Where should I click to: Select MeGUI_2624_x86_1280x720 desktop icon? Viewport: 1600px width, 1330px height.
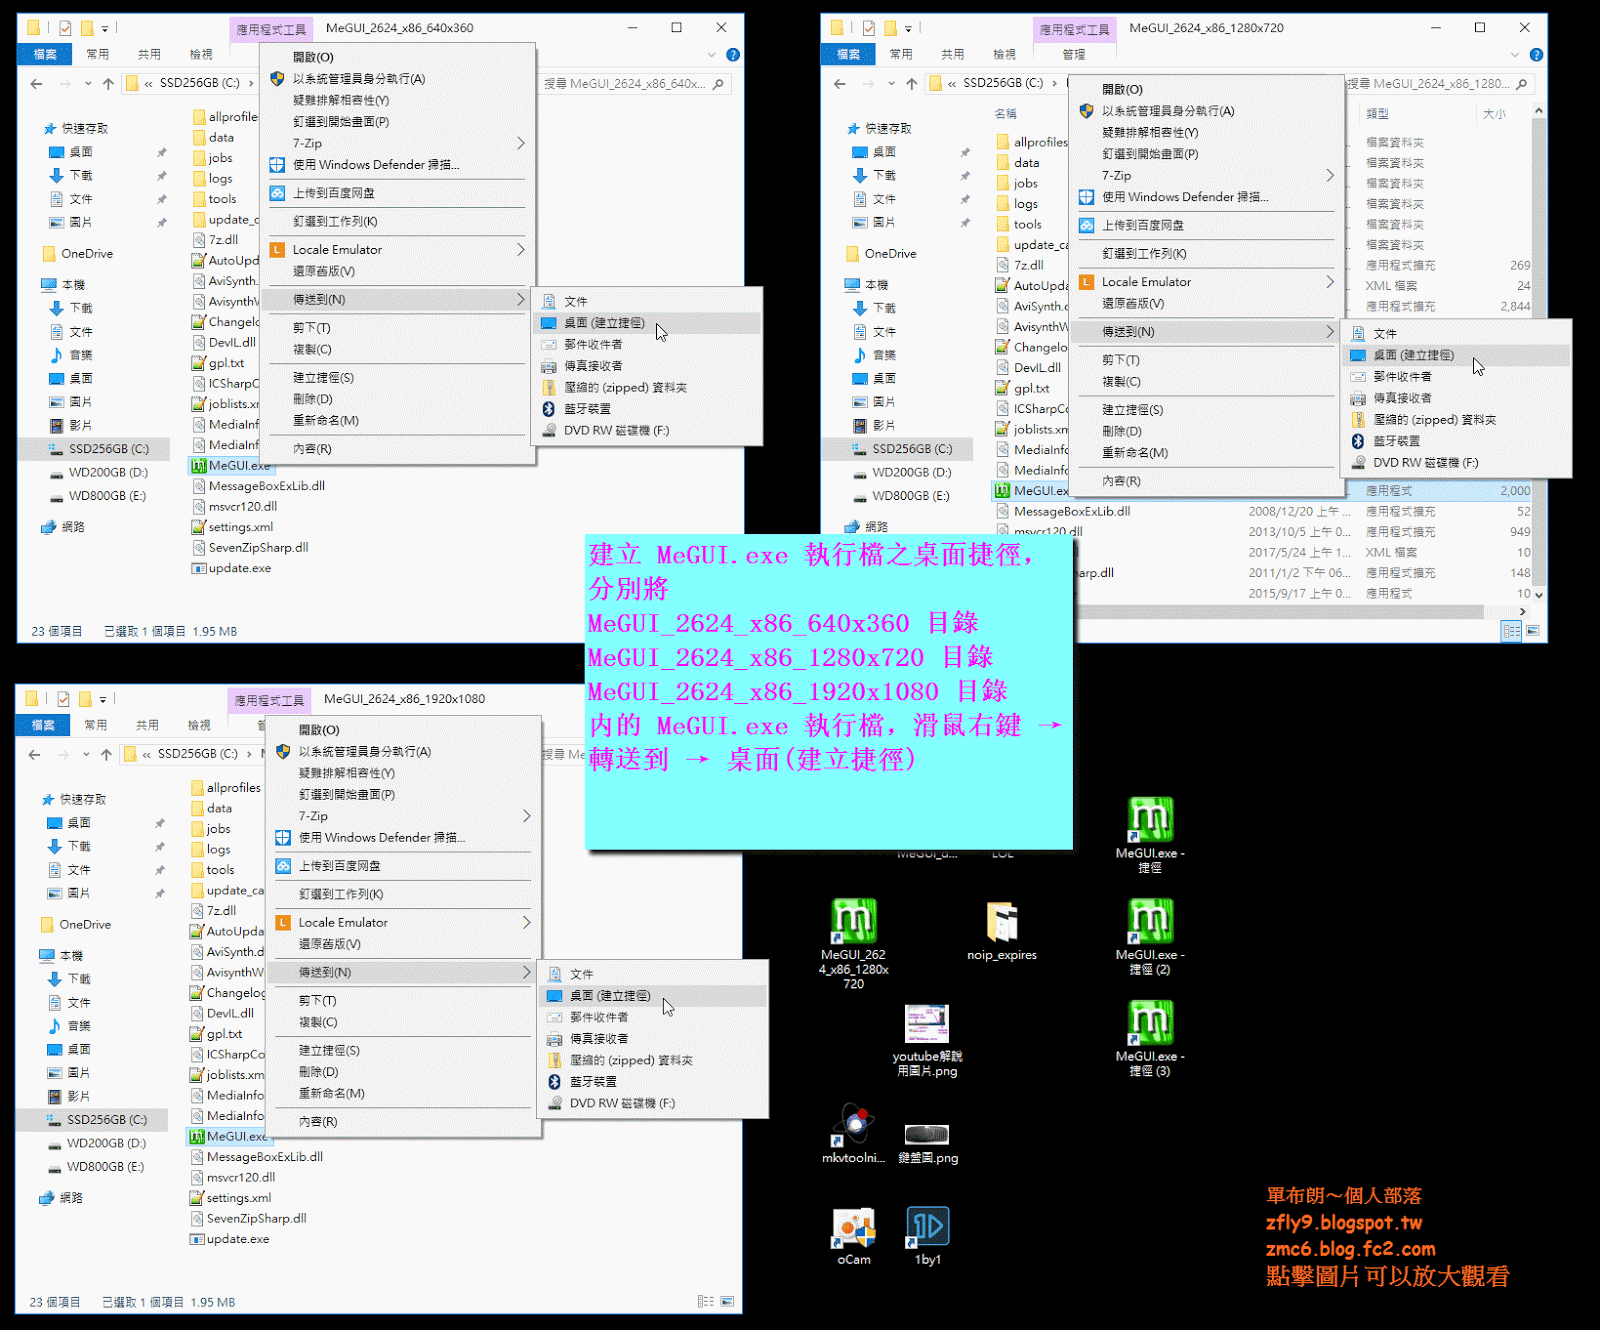[x=854, y=943]
